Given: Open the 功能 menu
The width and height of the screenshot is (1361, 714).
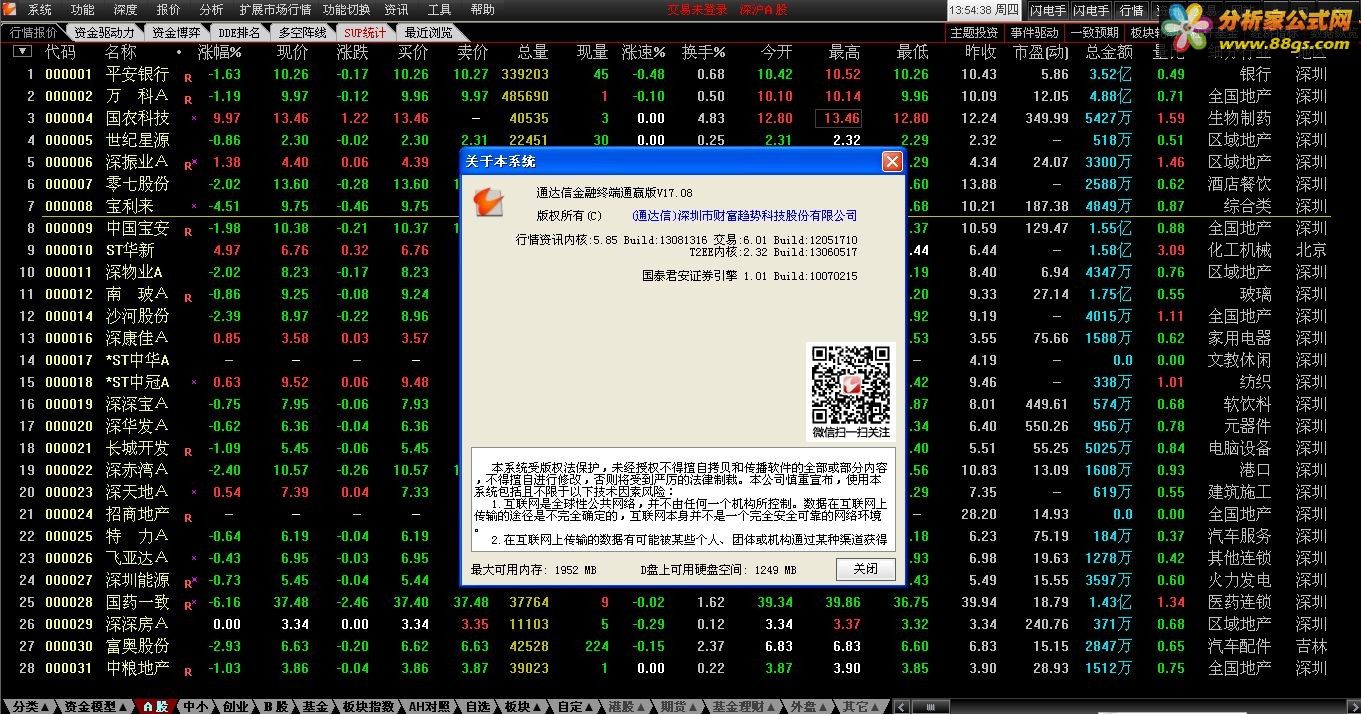Looking at the screenshot, I should coord(83,9).
